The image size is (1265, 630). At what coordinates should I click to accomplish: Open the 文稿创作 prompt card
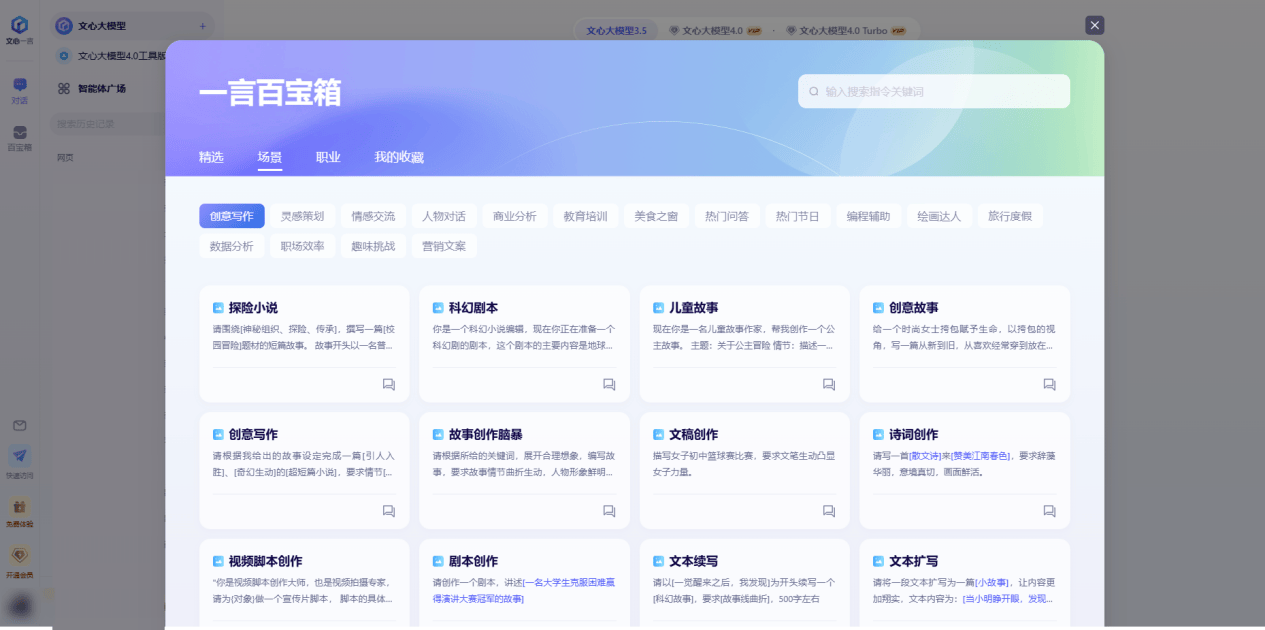[744, 460]
